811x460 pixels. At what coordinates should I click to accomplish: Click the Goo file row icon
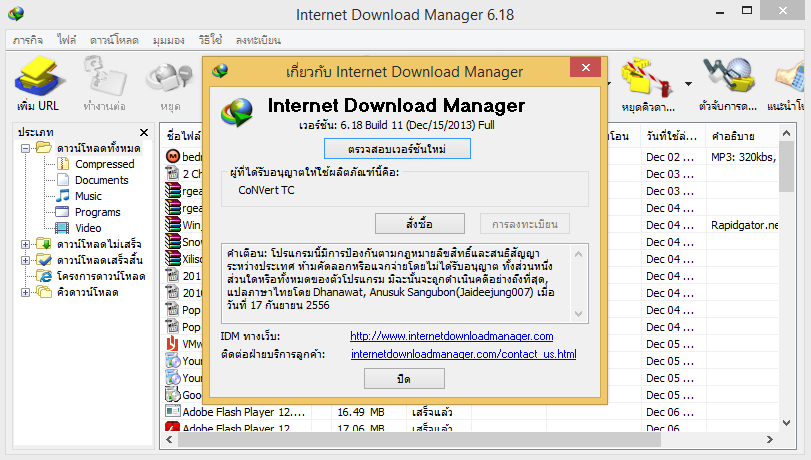(x=172, y=395)
